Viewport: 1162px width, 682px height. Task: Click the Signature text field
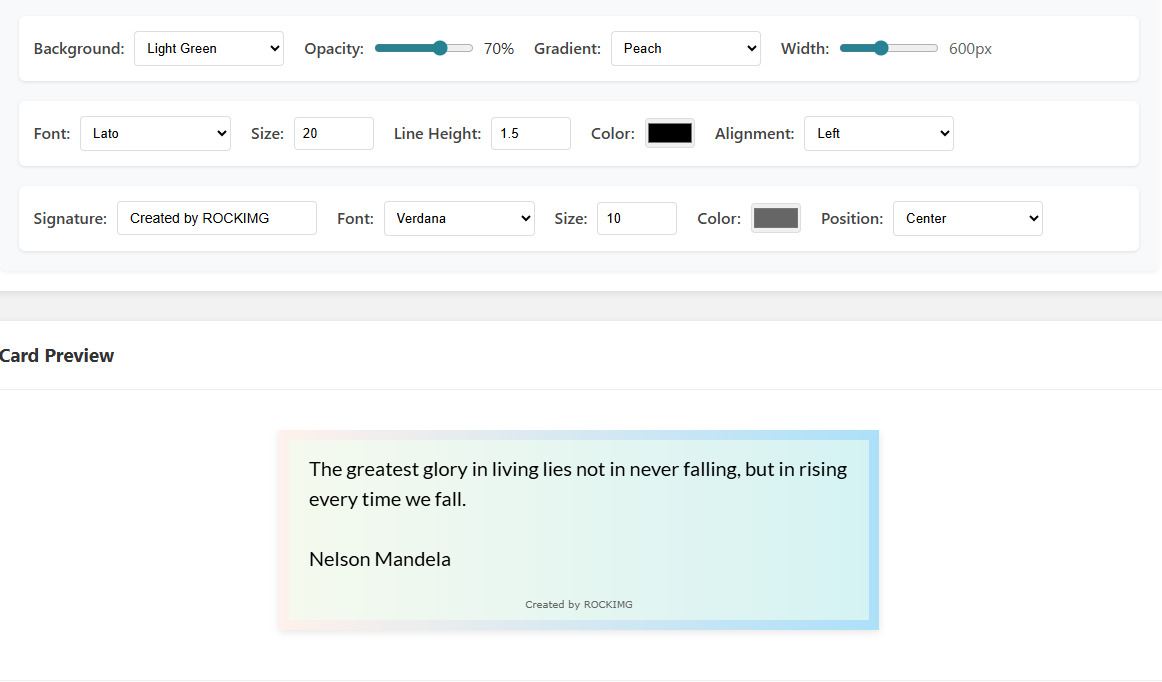[216, 218]
